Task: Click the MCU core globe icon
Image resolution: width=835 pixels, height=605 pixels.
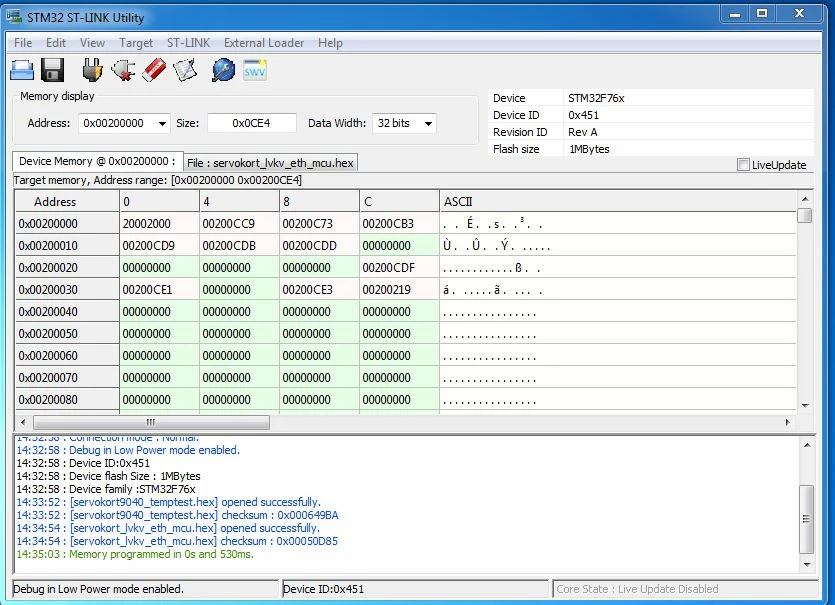Action: click(x=224, y=70)
